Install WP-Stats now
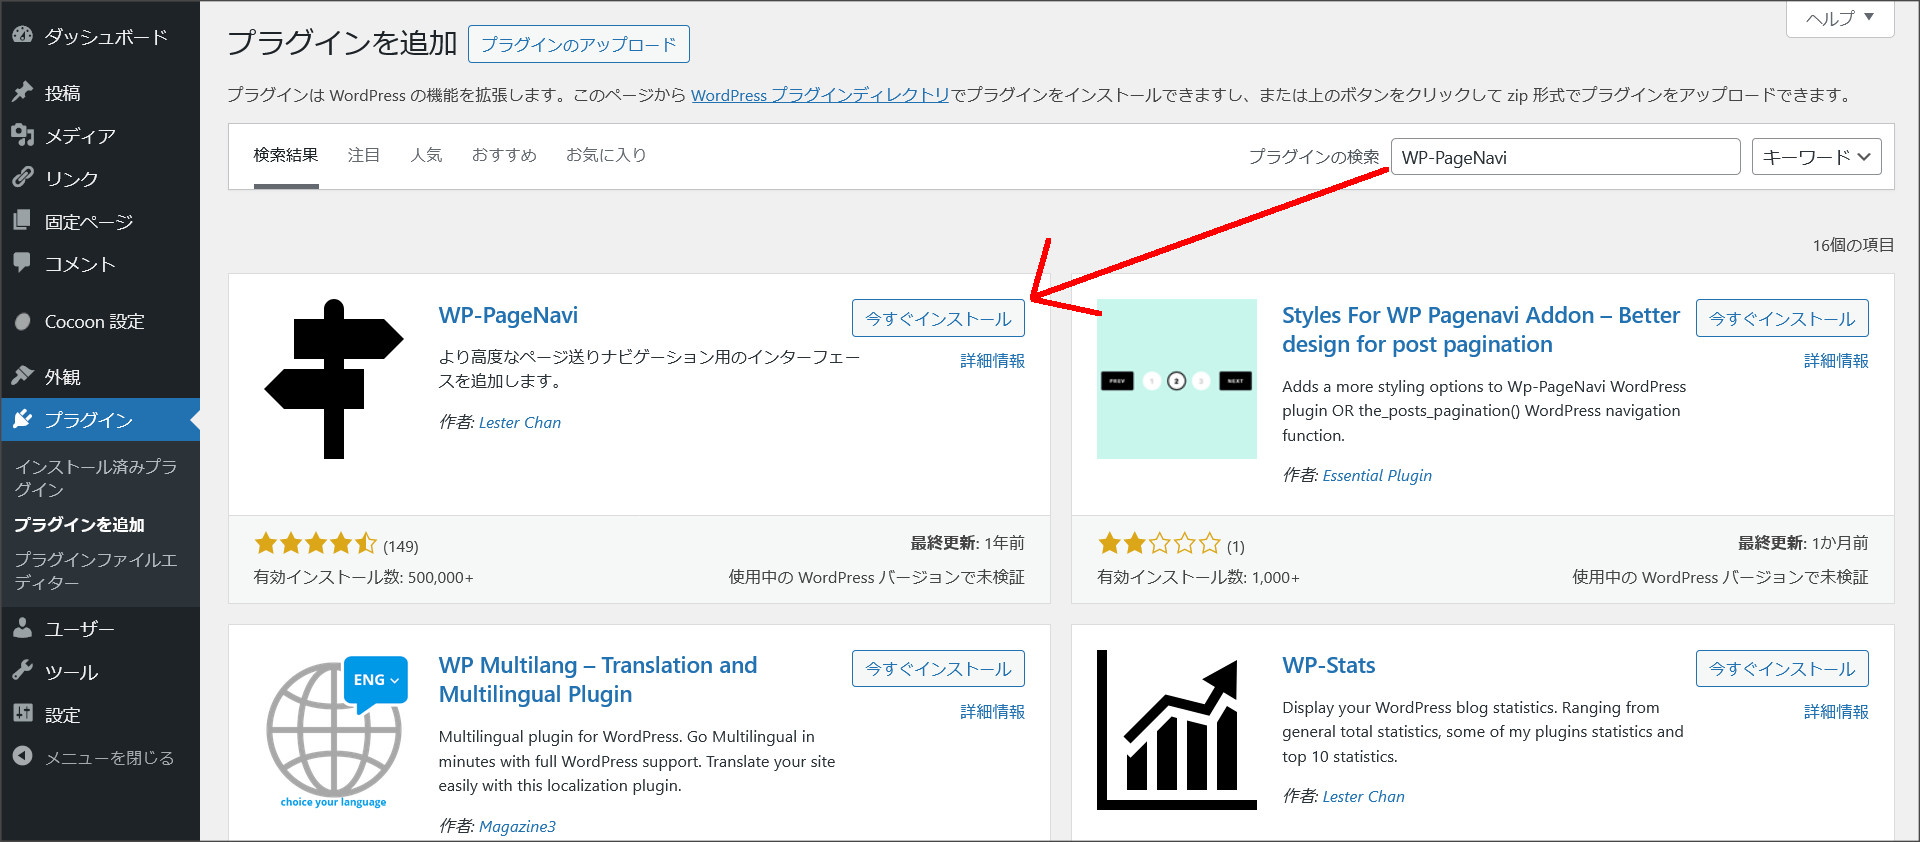Screen dimensions: 1920x842 point(1782,668)
